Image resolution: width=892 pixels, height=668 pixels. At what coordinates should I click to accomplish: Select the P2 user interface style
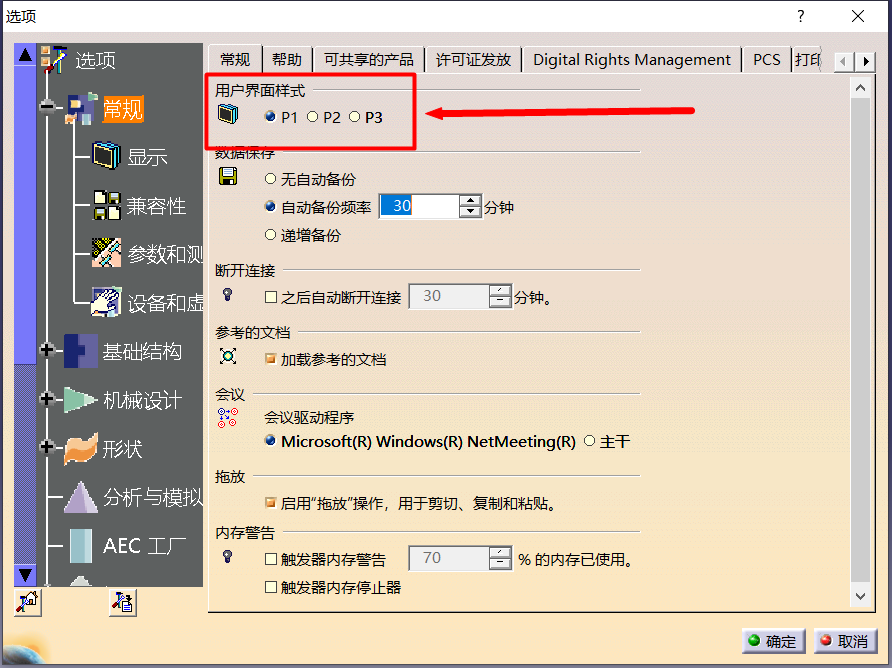click(x=313, y=117)
